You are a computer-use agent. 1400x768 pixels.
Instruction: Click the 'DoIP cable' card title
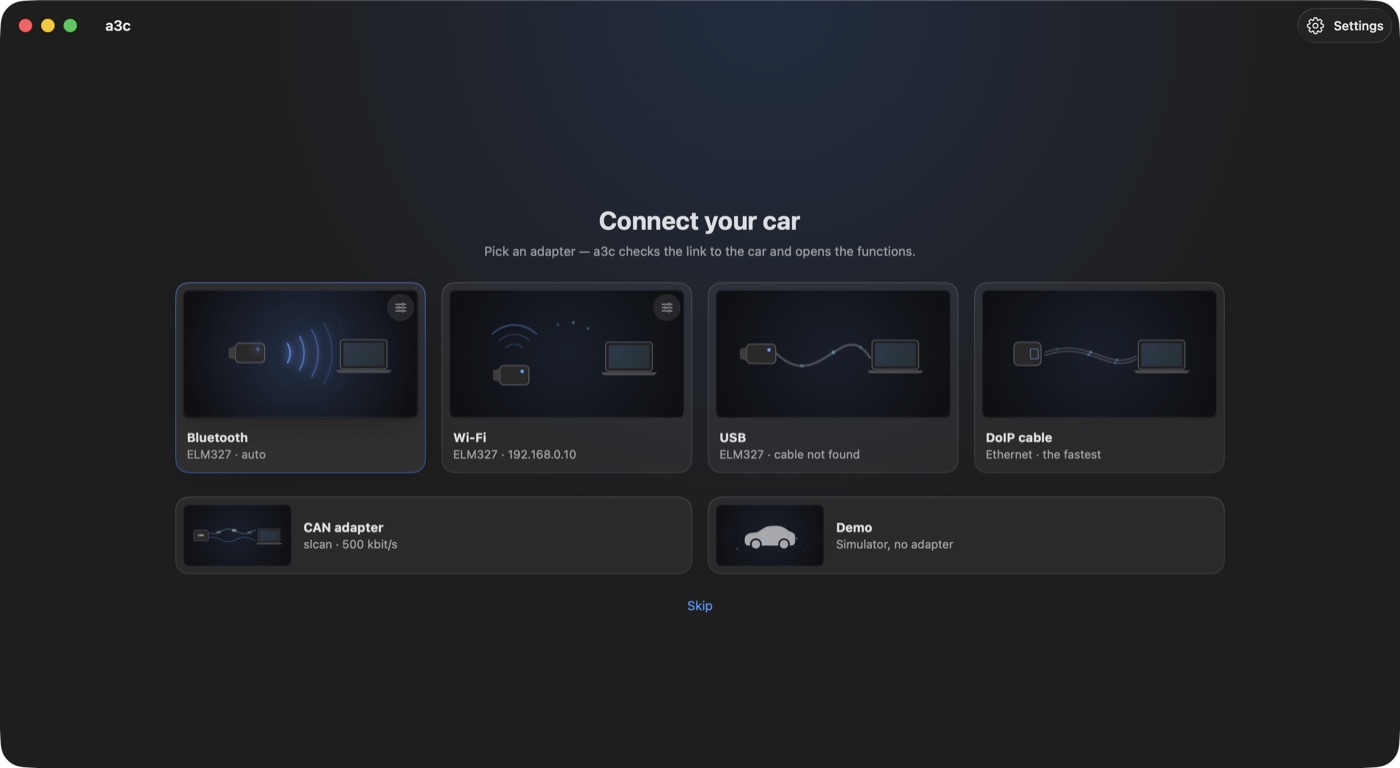coord(1019,438)
